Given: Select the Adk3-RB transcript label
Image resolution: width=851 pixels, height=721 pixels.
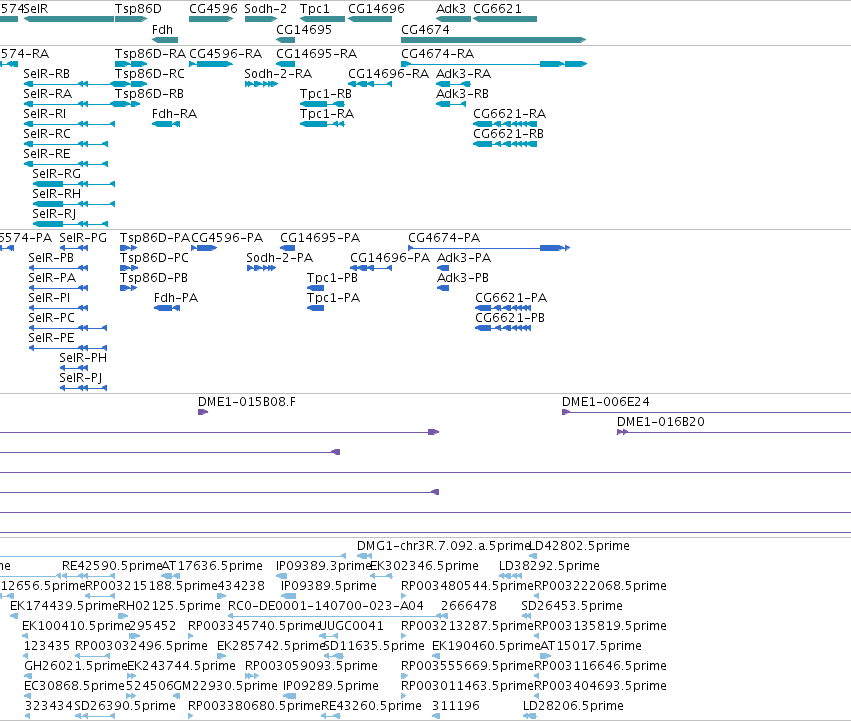Looking at the screenshot, I should [462, 93].
